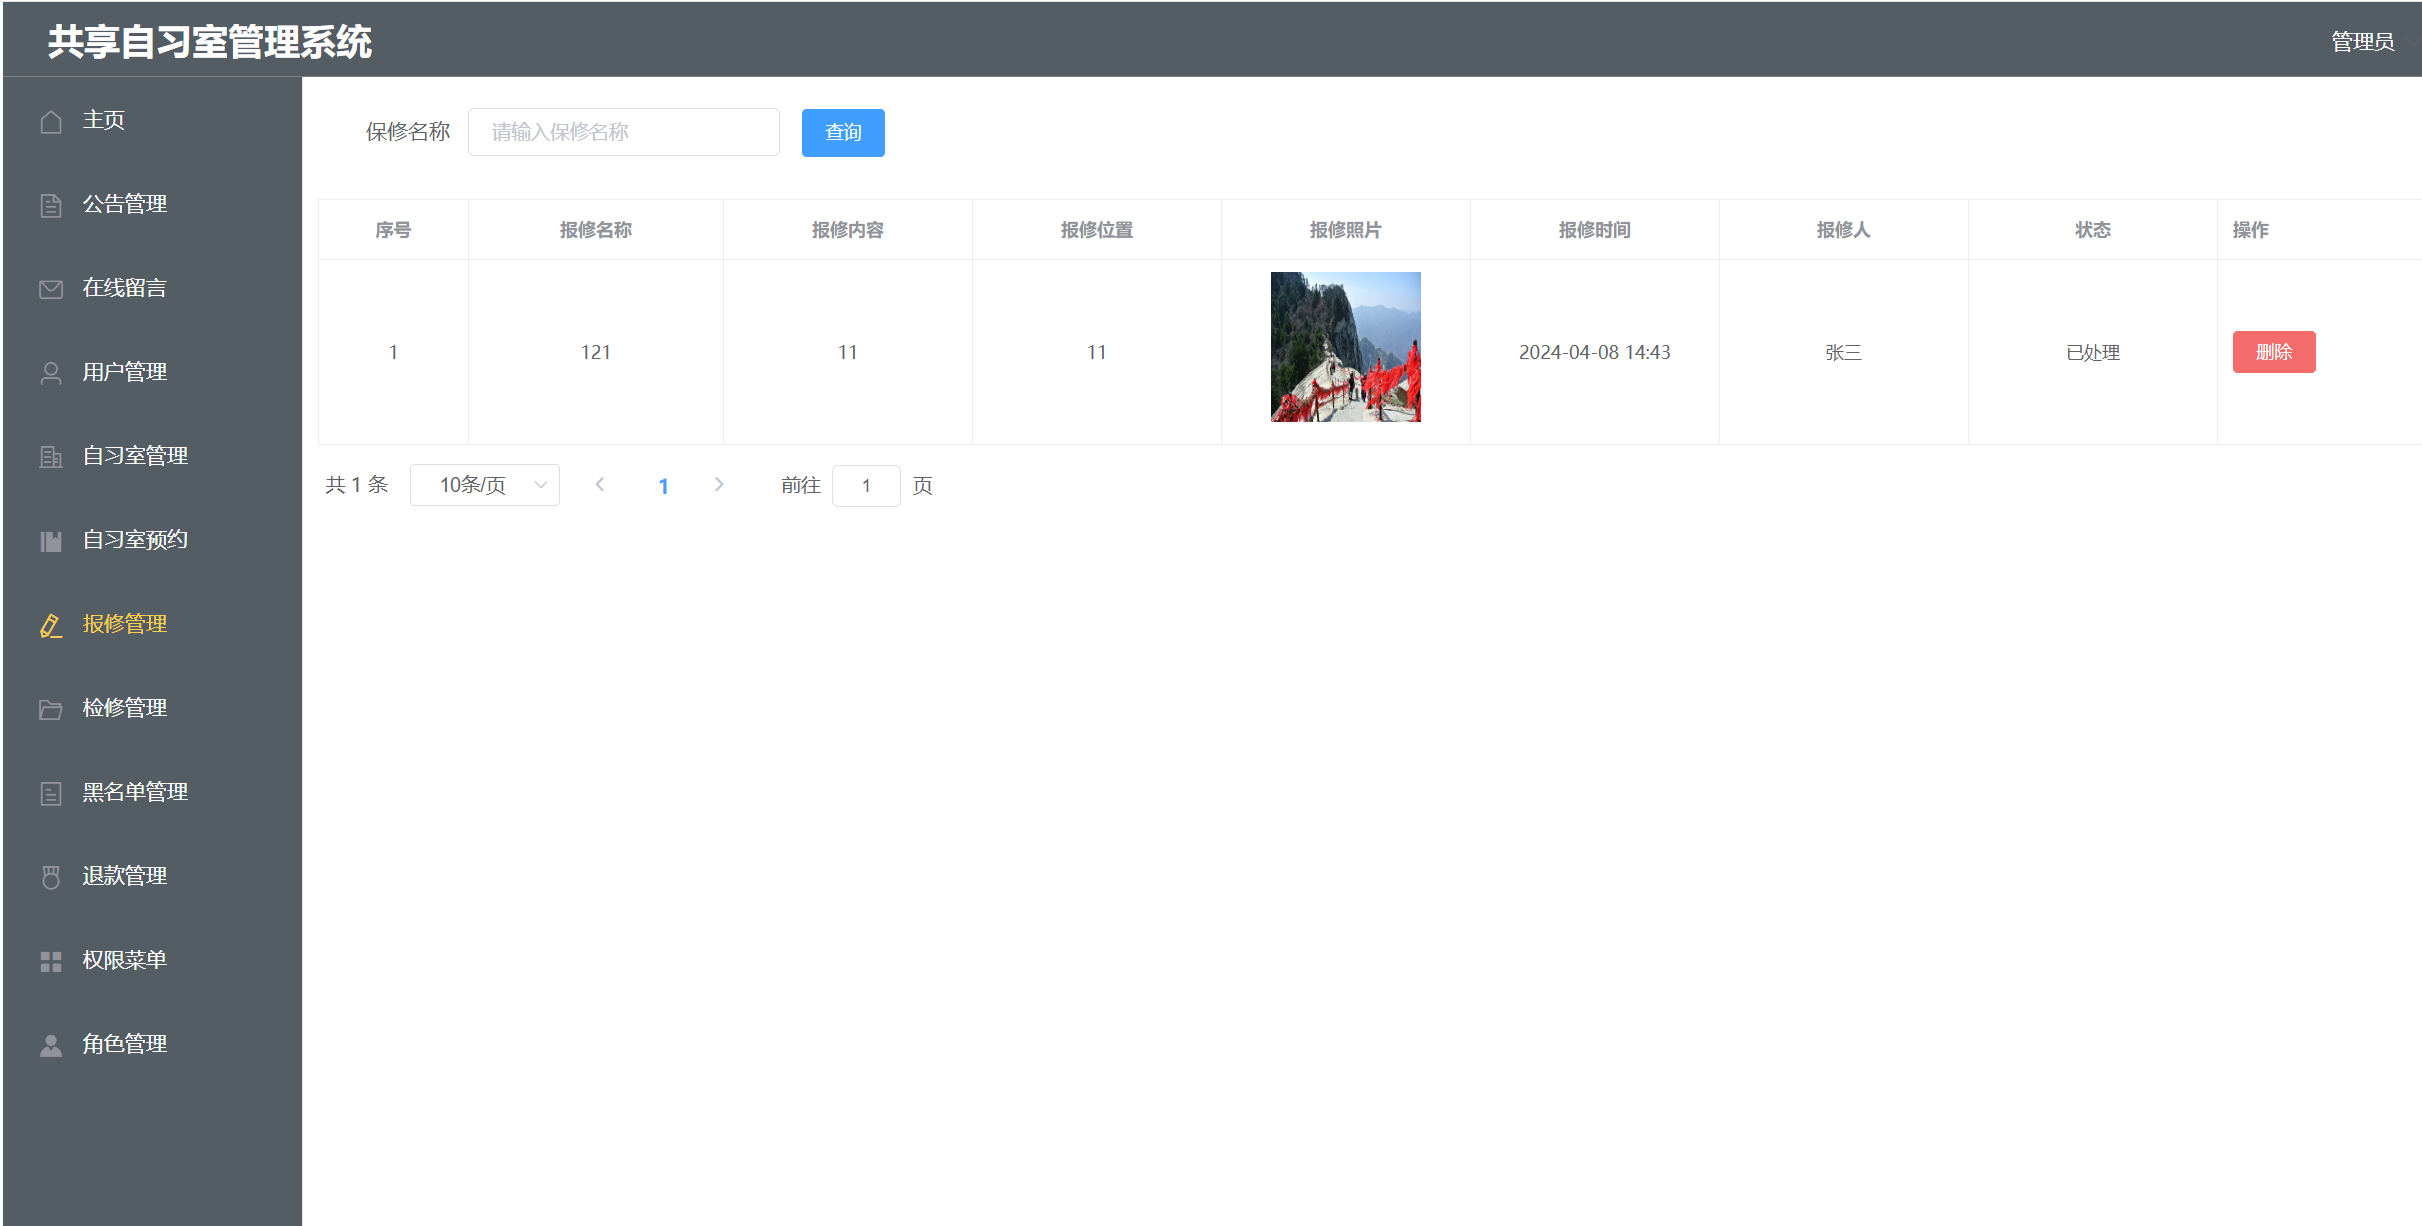2422x1226 pixels.
Task: Select the 主页 home icon in sidebar
Action: 51,120
